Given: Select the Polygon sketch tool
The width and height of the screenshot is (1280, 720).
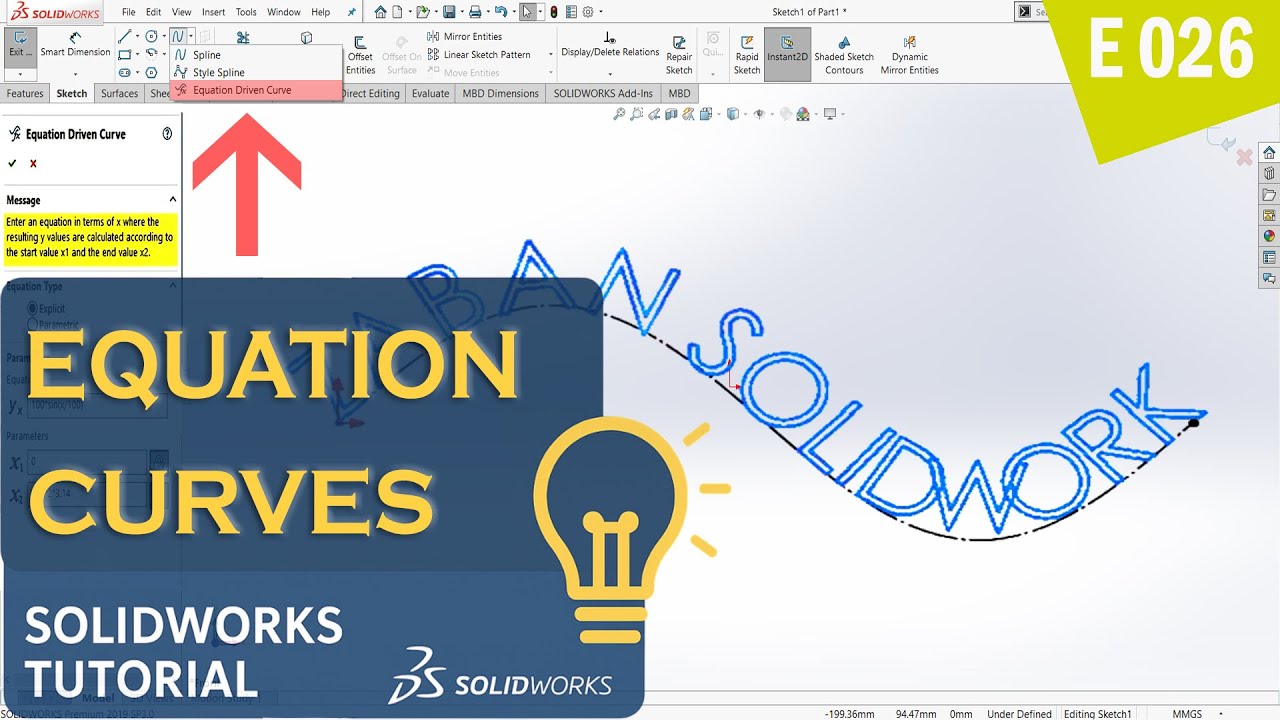Looking at the screenshot, I should pyautogui.click(x=151, y=72).
